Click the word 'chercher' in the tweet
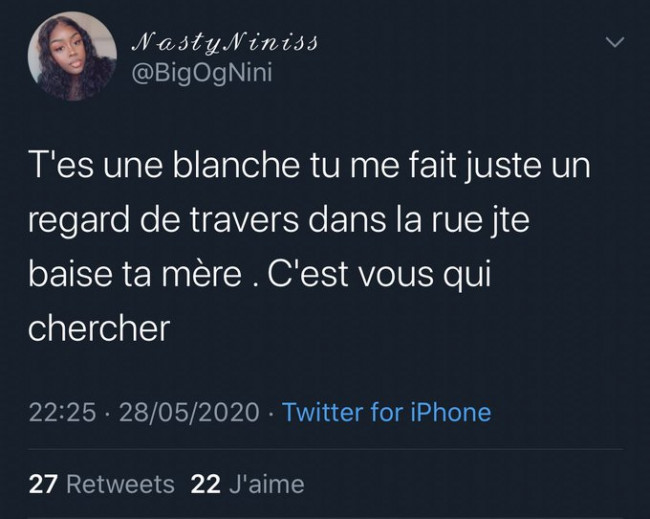The width and height of the screenshot is (650, 519). pyautogui.click(x=99, y=328)
